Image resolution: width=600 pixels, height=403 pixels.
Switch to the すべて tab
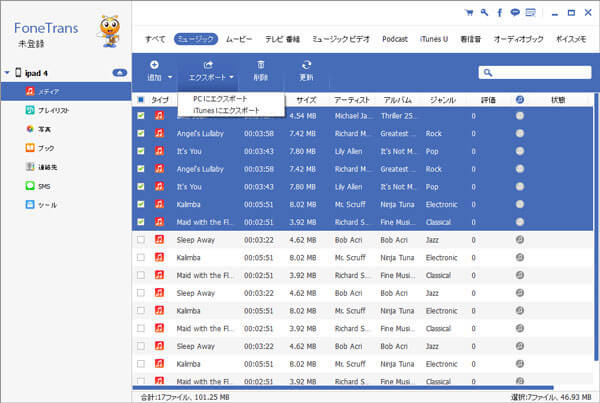pyautogui.click(x=155, y=39)
